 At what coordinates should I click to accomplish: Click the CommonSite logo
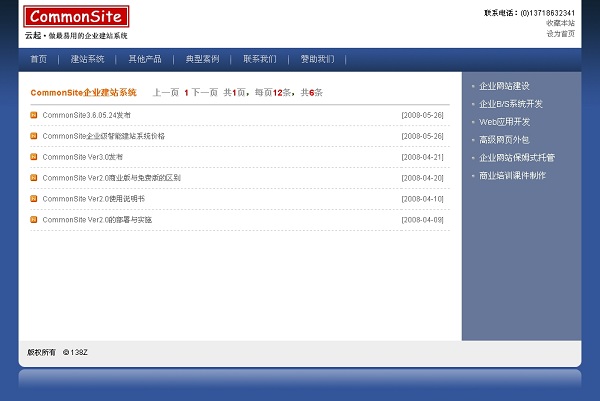(x=76, y=16)
